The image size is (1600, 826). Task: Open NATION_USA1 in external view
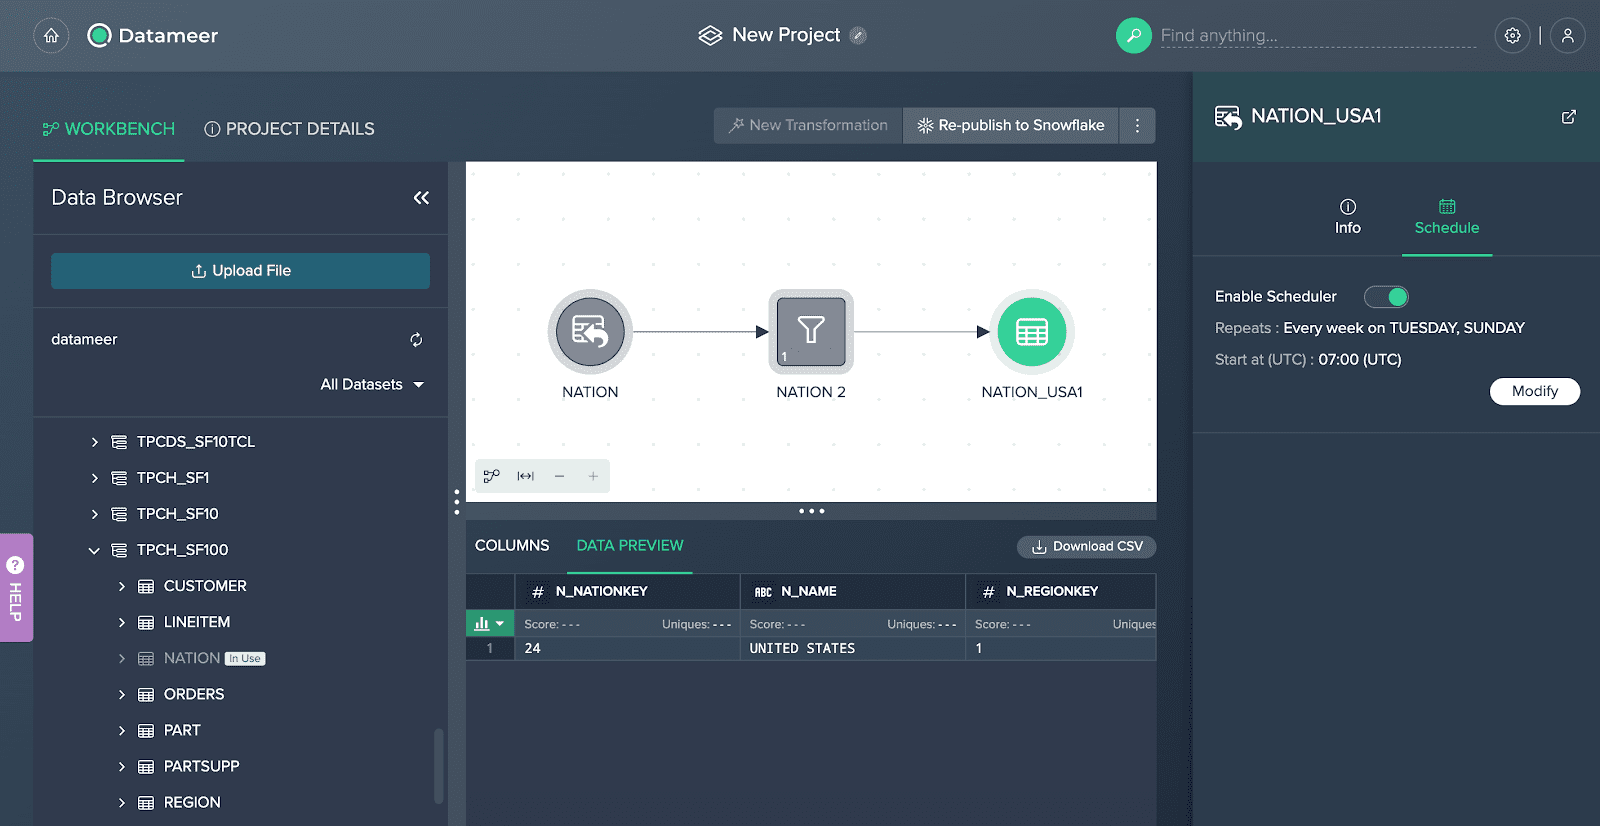(x=1568, y=117)
